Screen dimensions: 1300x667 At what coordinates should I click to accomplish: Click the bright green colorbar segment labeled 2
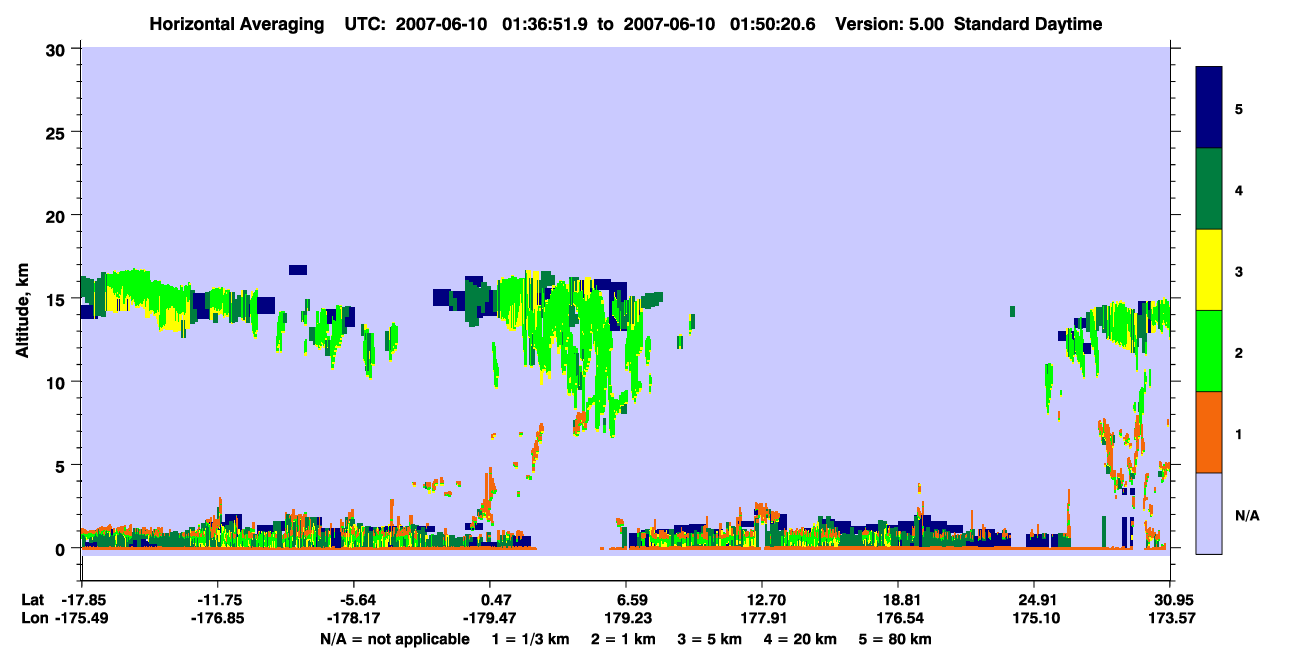[1209, 351]
